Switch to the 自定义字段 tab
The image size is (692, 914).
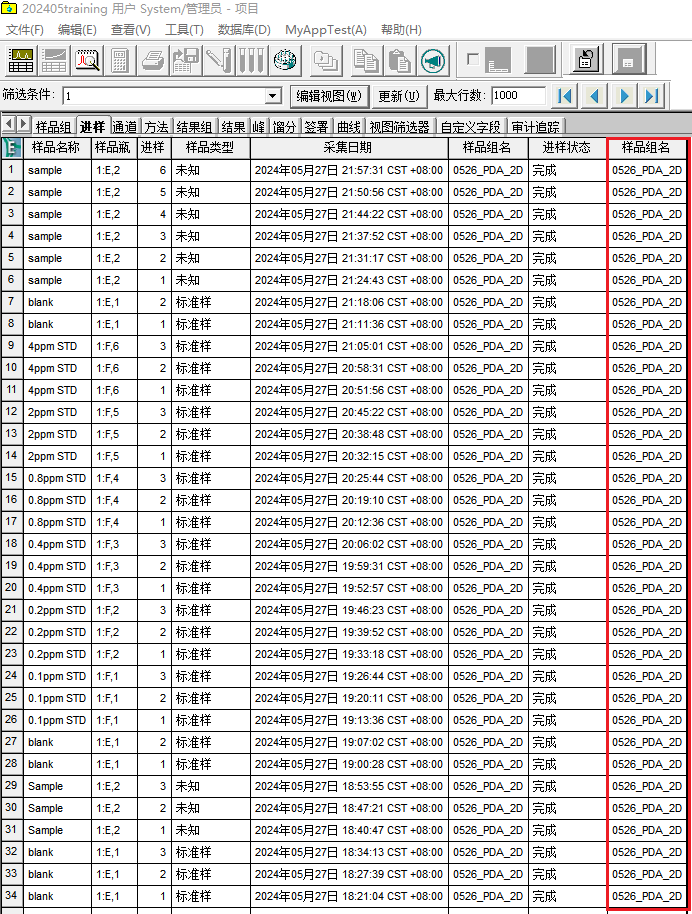[470, 127]
